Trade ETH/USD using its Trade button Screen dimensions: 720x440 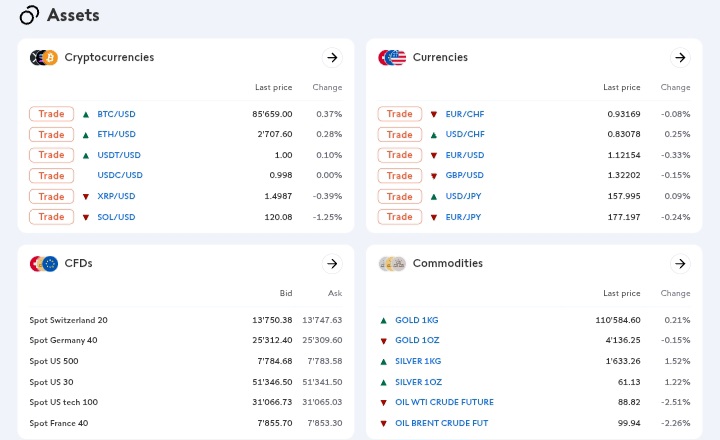[x=51, y=135]
